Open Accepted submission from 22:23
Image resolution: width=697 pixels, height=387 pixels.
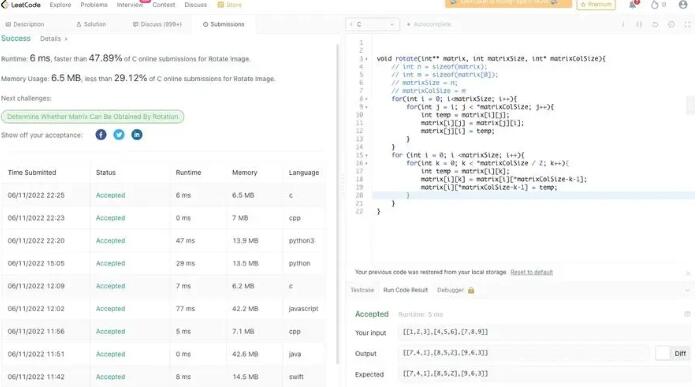click(110, 218)
